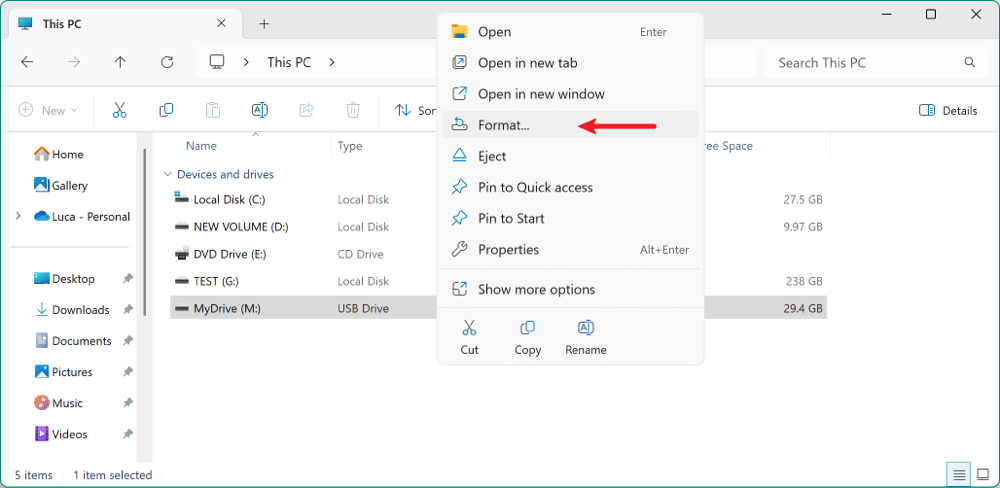
Task: Click chevron before This PC in address bar
Action: click(246, 63)
